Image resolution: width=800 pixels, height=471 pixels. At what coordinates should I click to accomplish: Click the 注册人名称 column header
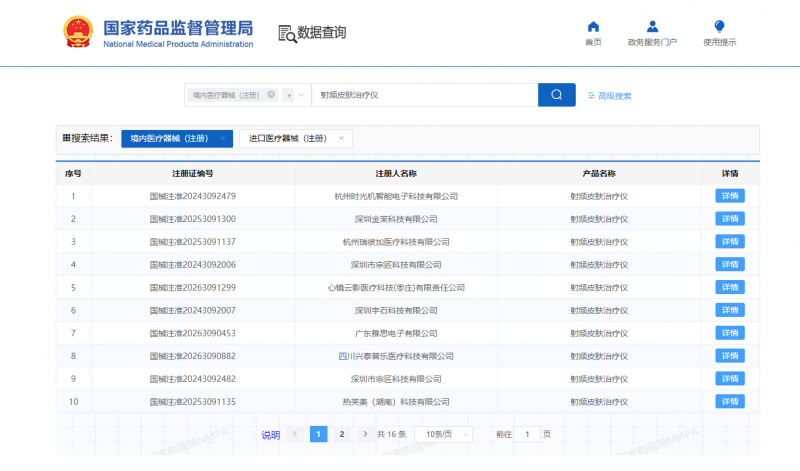(x=396, y=173)
